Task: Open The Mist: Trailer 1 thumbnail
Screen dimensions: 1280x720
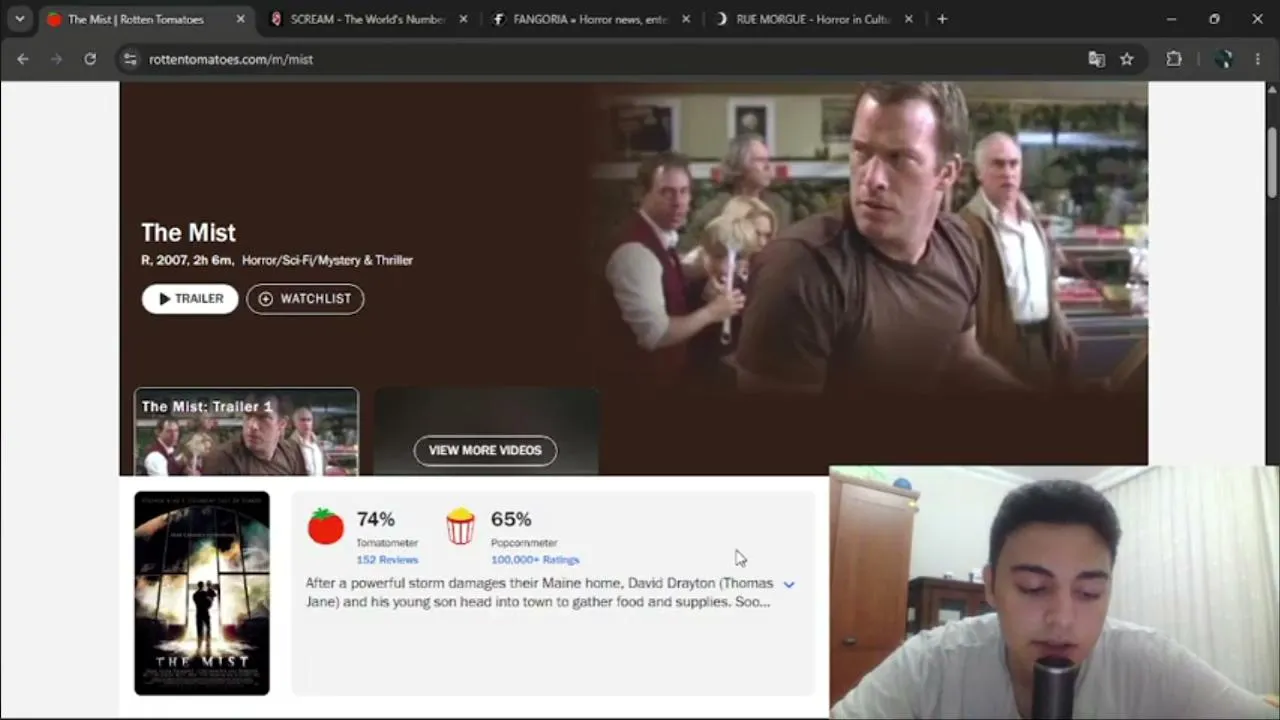Action: pos(246,432)
